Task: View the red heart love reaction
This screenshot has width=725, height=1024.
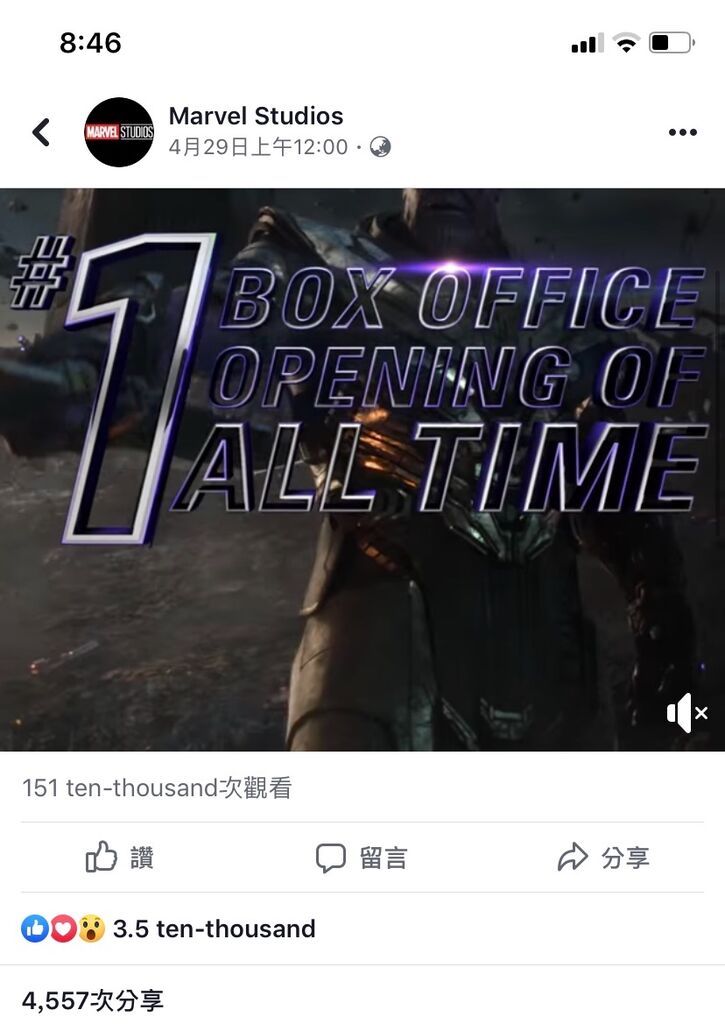Action: pos(63,928)
